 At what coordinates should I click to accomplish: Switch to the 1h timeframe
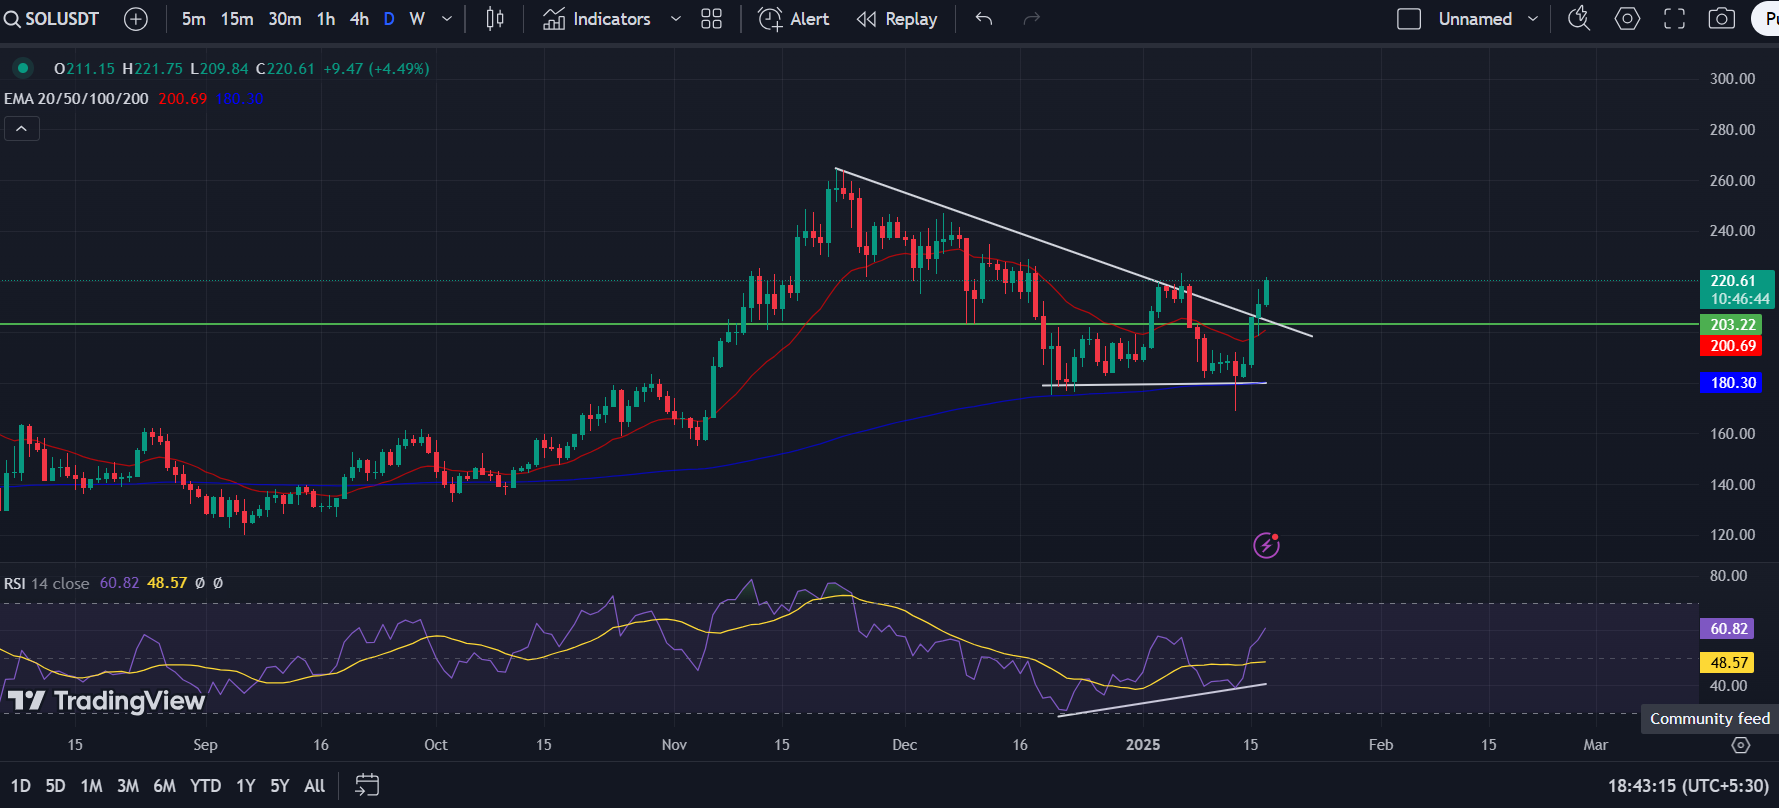coord(326,19)
